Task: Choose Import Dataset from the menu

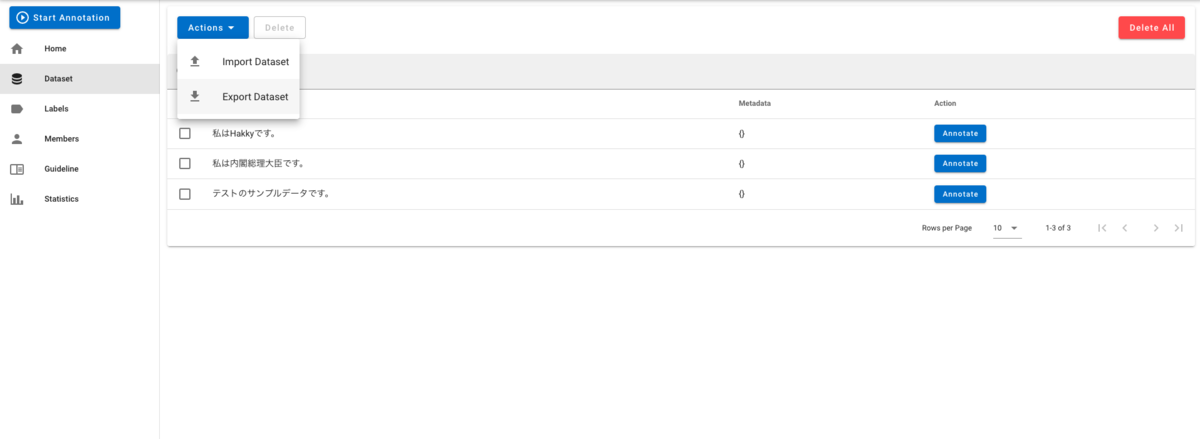Action: (238, 62)
